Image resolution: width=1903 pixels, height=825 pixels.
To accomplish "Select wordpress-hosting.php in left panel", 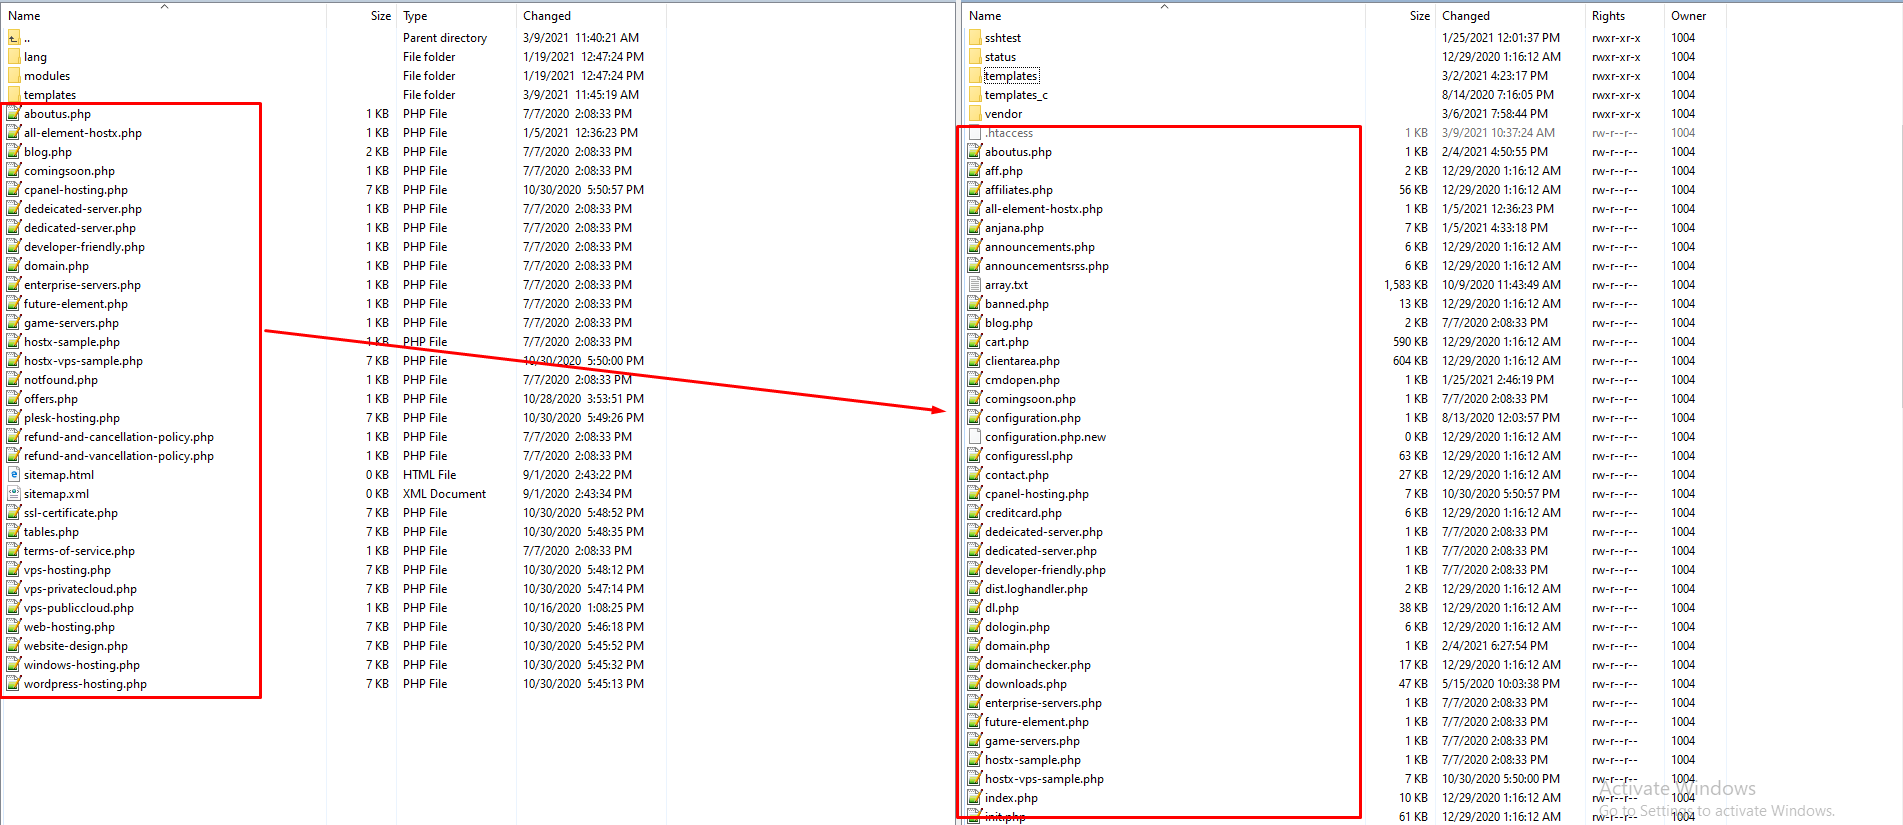I will tap(85, 684).
